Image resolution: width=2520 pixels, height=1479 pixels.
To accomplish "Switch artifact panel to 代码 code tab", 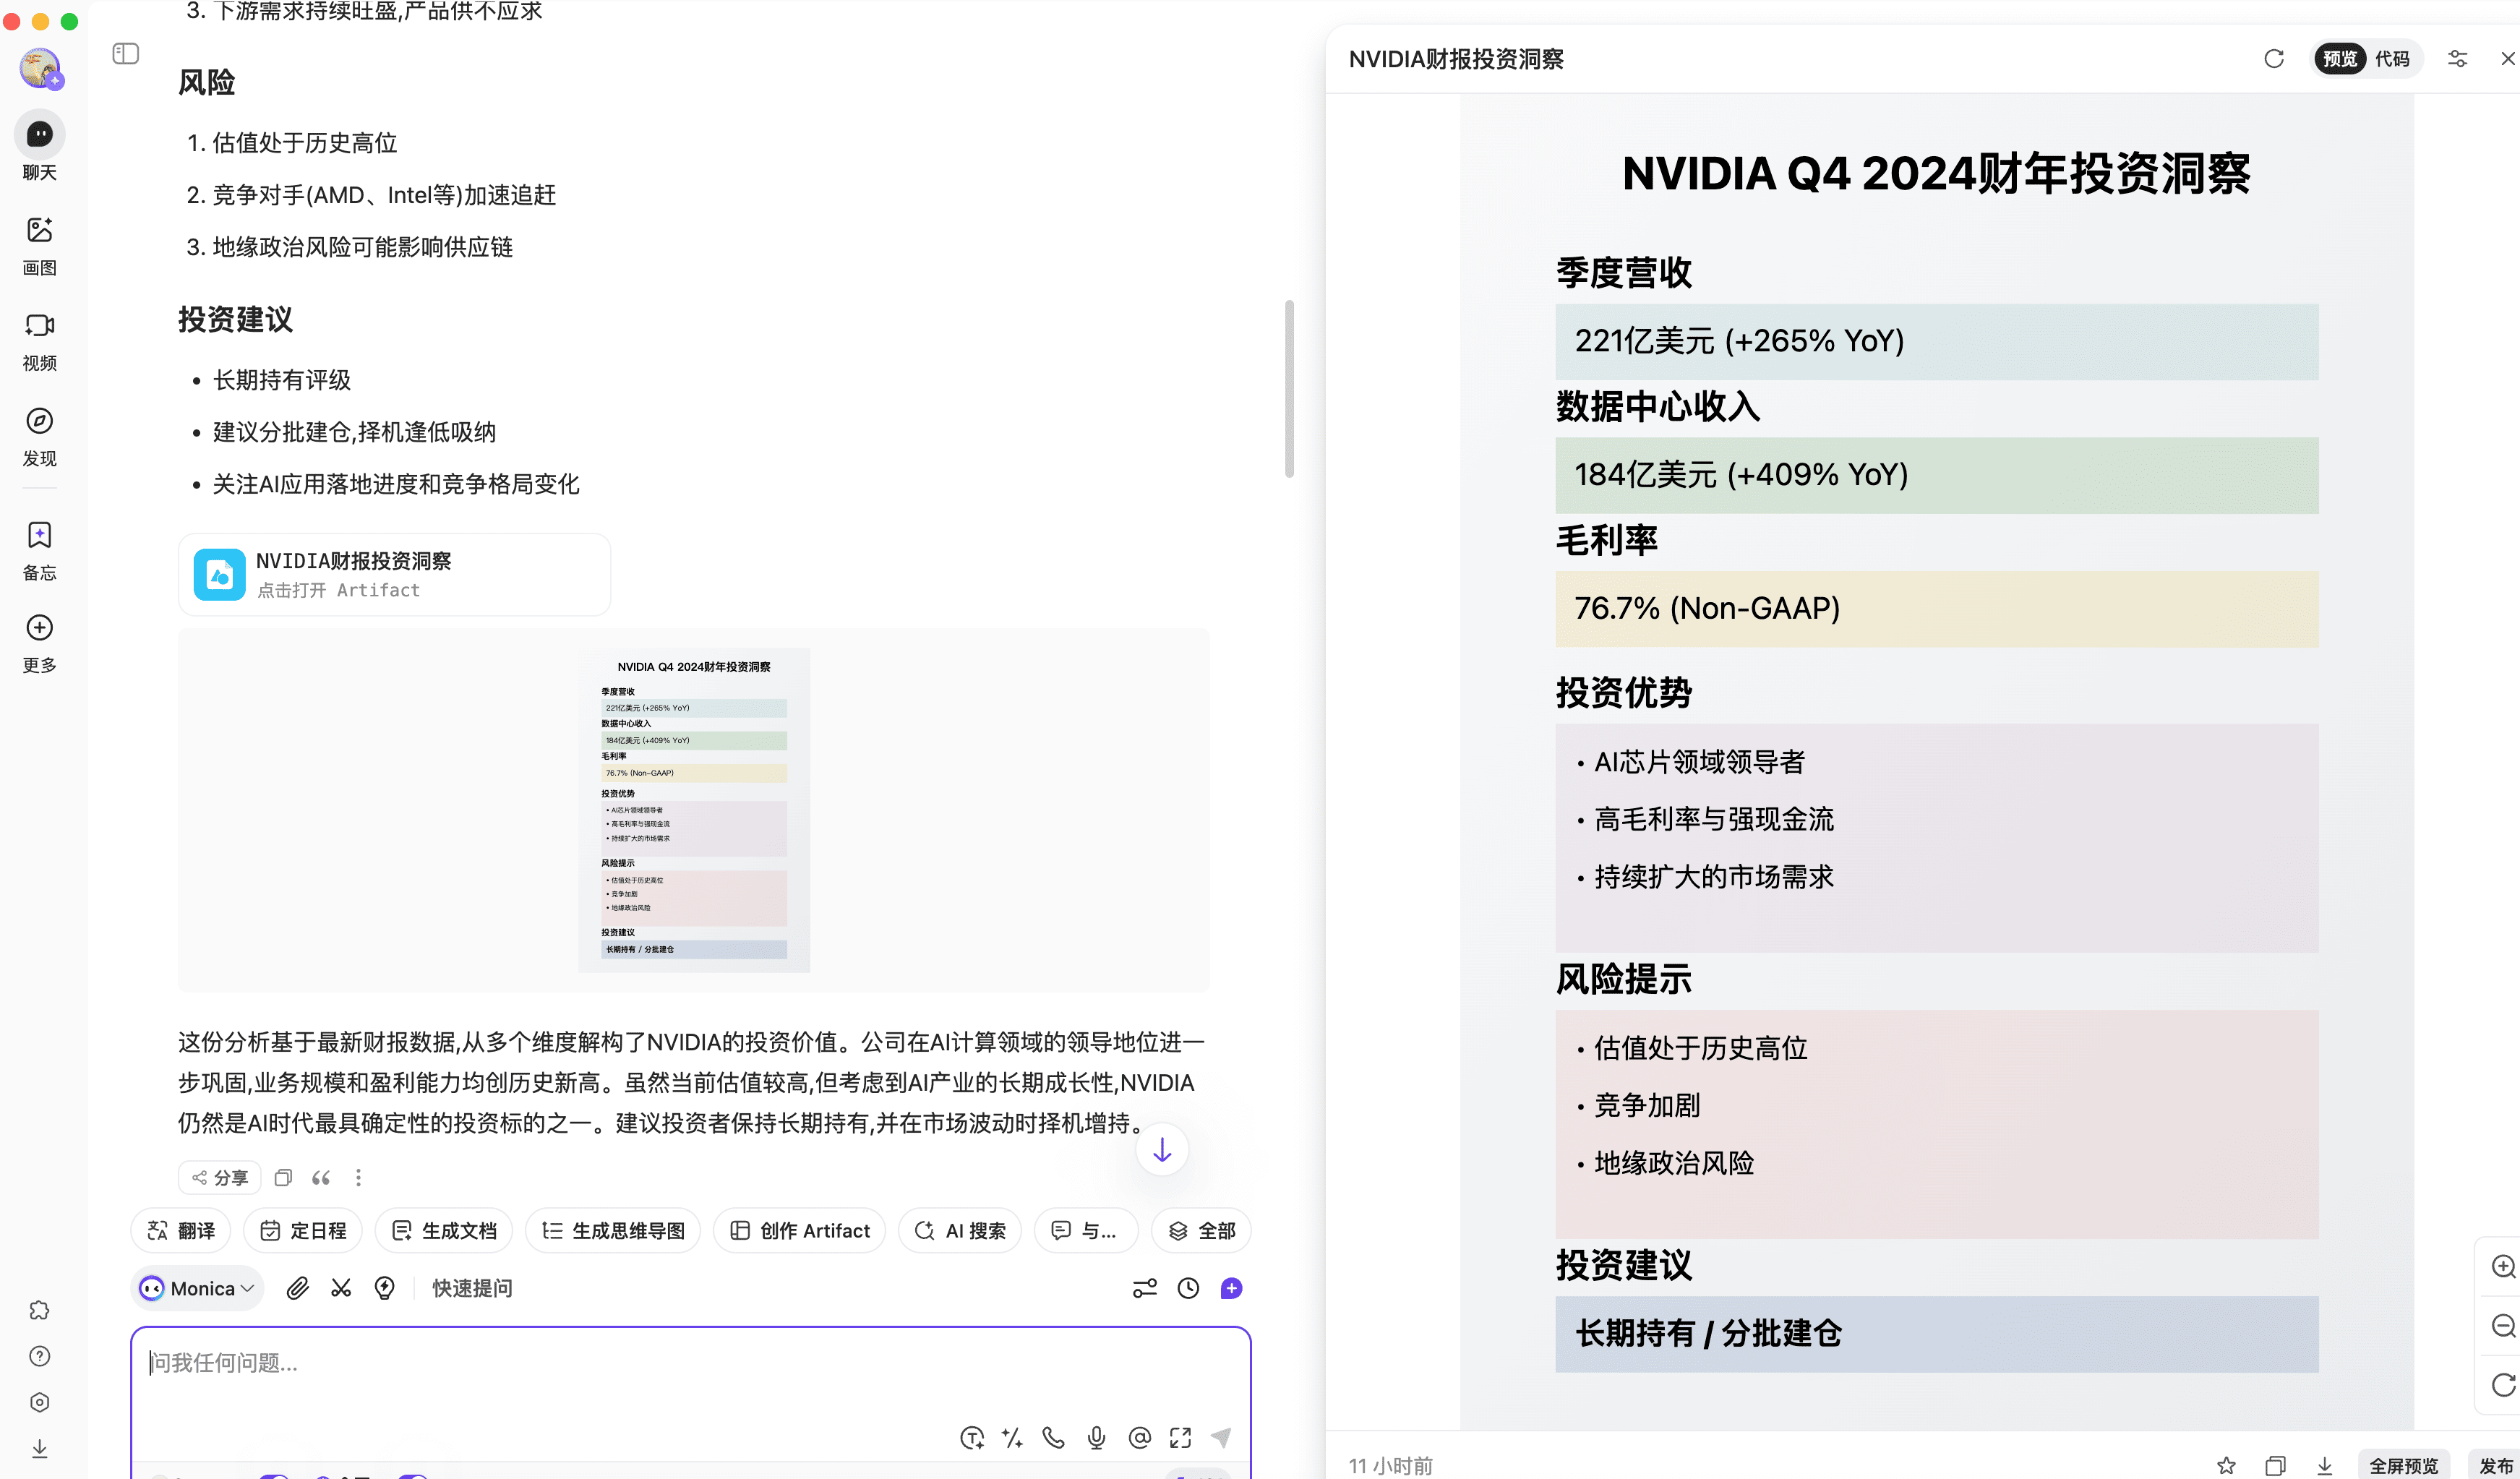I will coord(2393,59).
